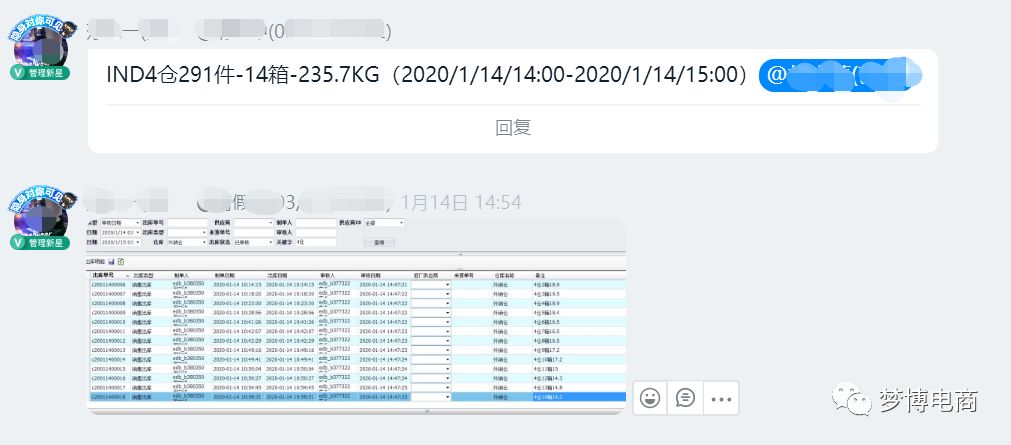Open the comment reply bubble icon
The image size is (1011, 445).
pos(685,398)
